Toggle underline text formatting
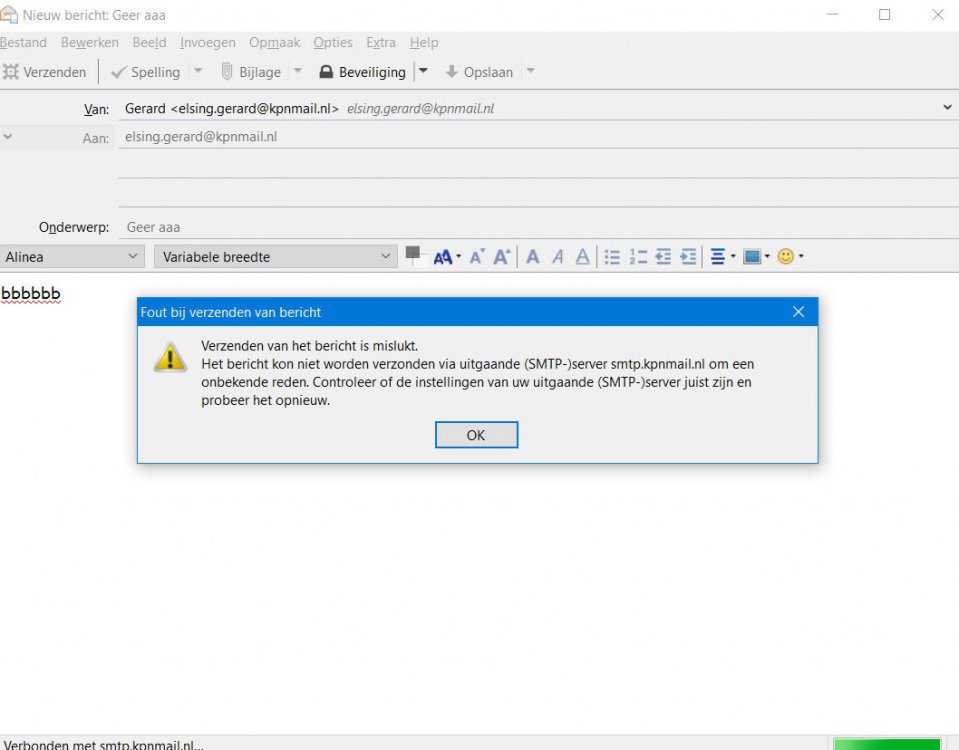The width and height of the screenshot is (959, 750). (583, 257)
